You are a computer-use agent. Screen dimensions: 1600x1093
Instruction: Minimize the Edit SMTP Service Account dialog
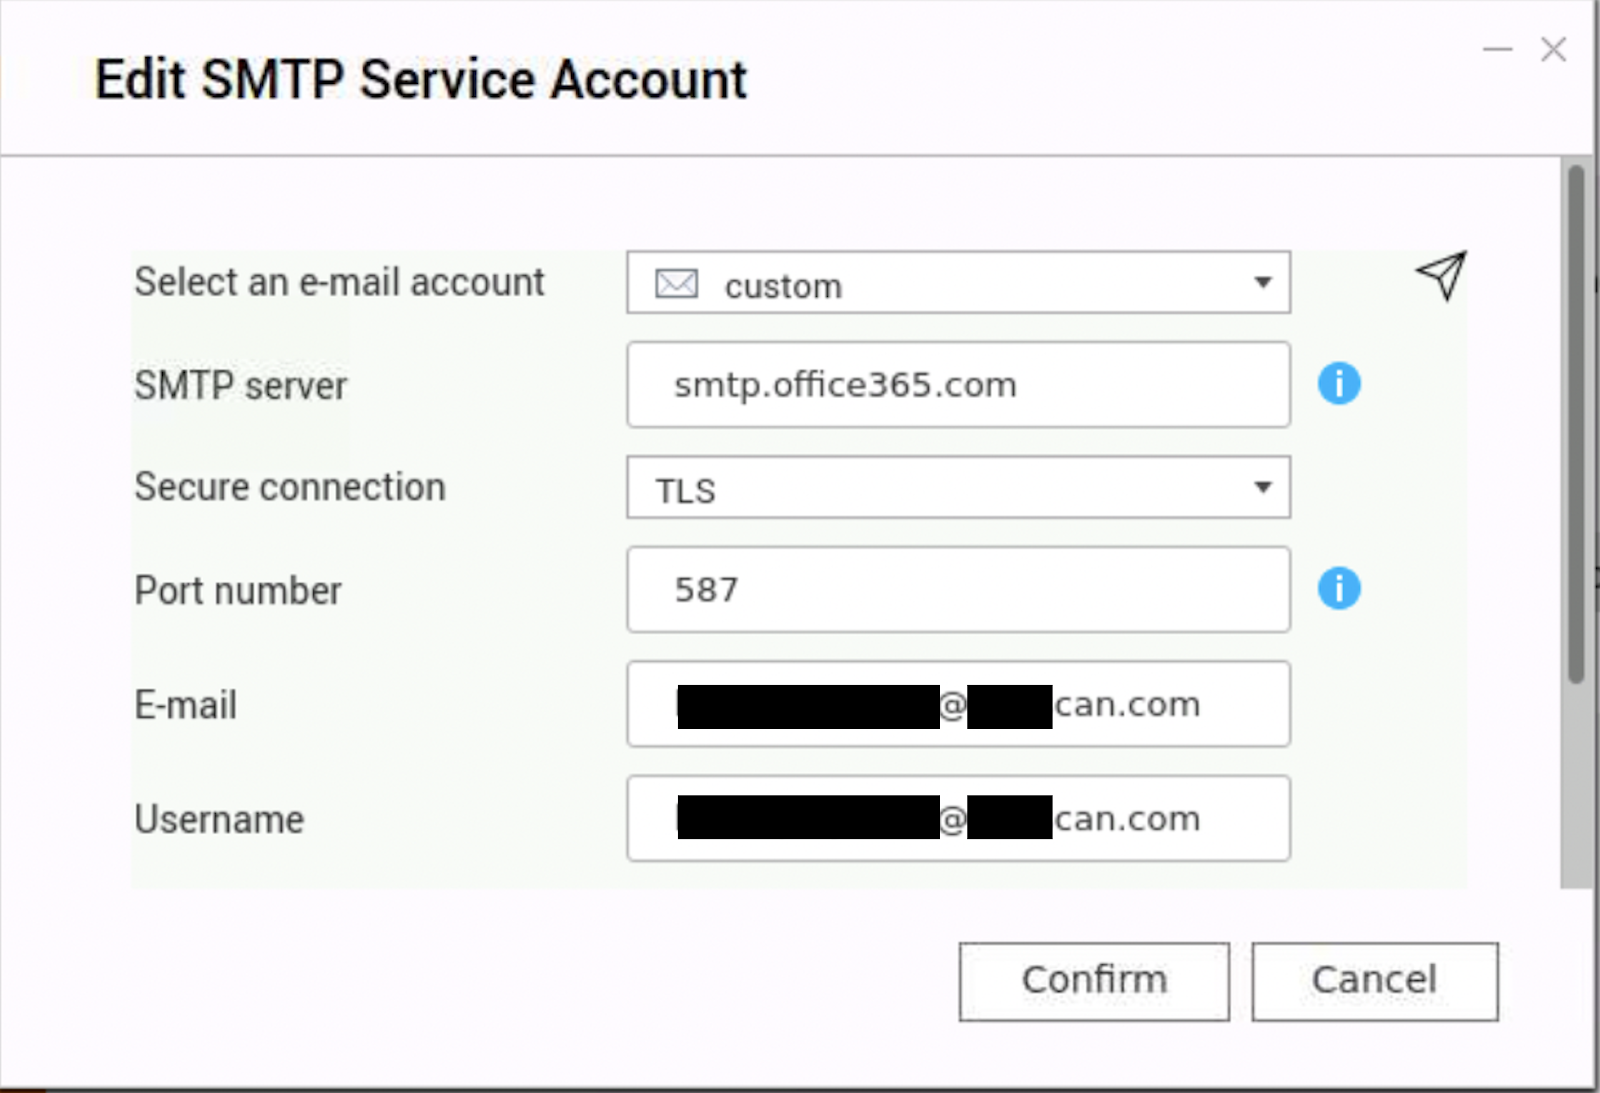(x=1497, y=49)
